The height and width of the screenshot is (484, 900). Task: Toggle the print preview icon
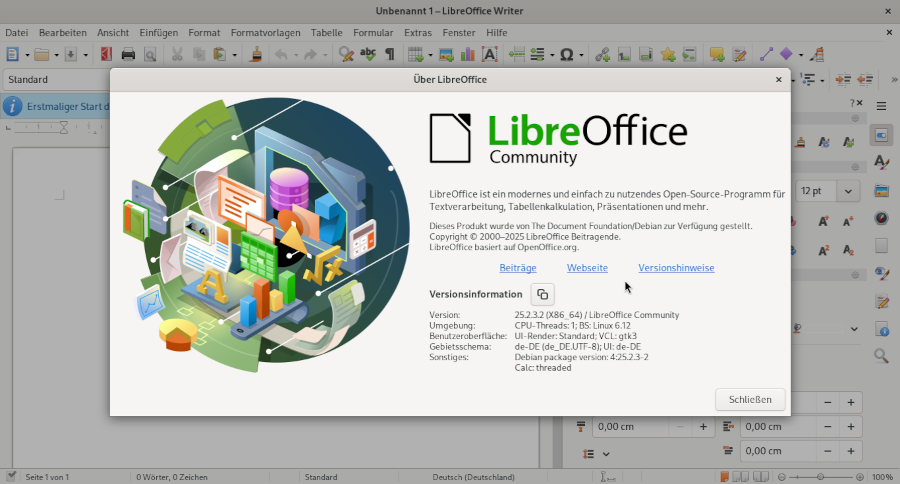click(150, 55)
